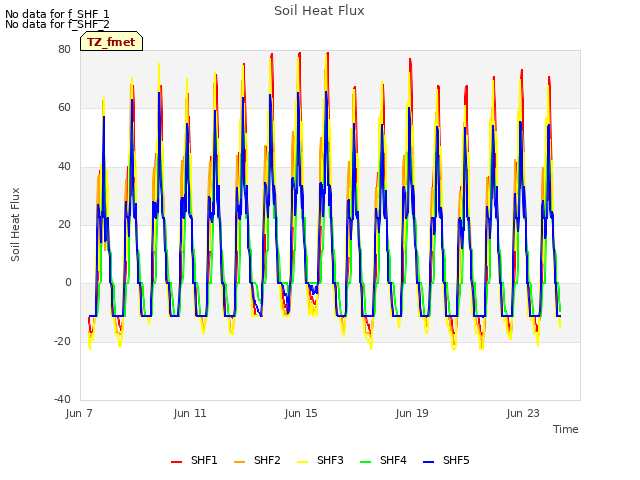The width and height of the screenshot is (640, 480).
Task: Toggle SHF2 series in legend
Action: 257,460
